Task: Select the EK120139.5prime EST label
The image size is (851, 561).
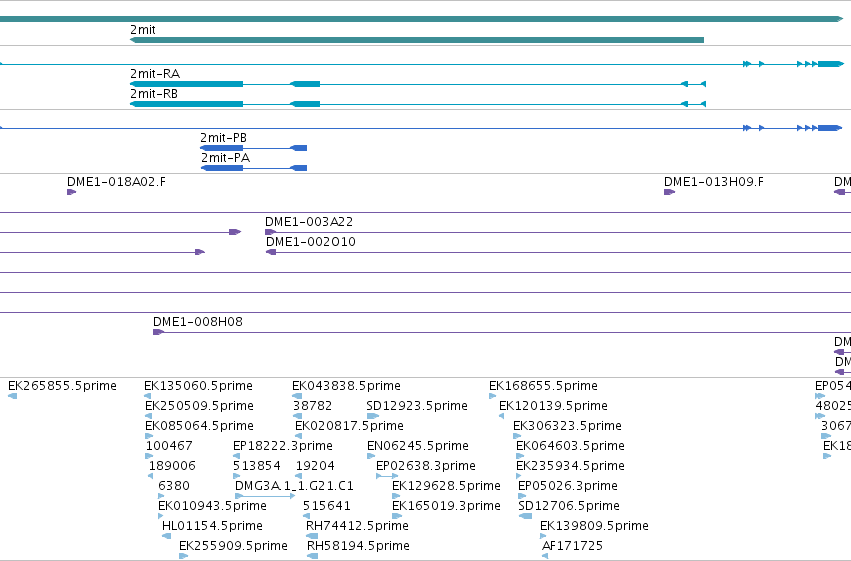Action: (x=554, y=406)
